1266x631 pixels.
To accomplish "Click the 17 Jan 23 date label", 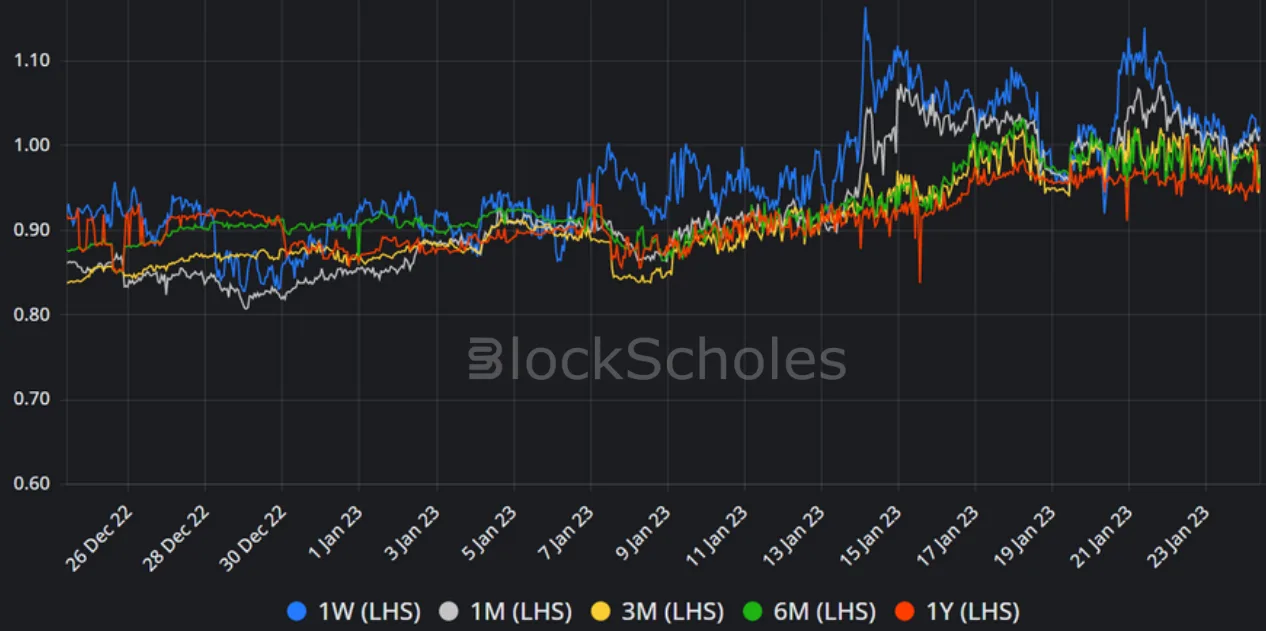I will click(947, 534).
